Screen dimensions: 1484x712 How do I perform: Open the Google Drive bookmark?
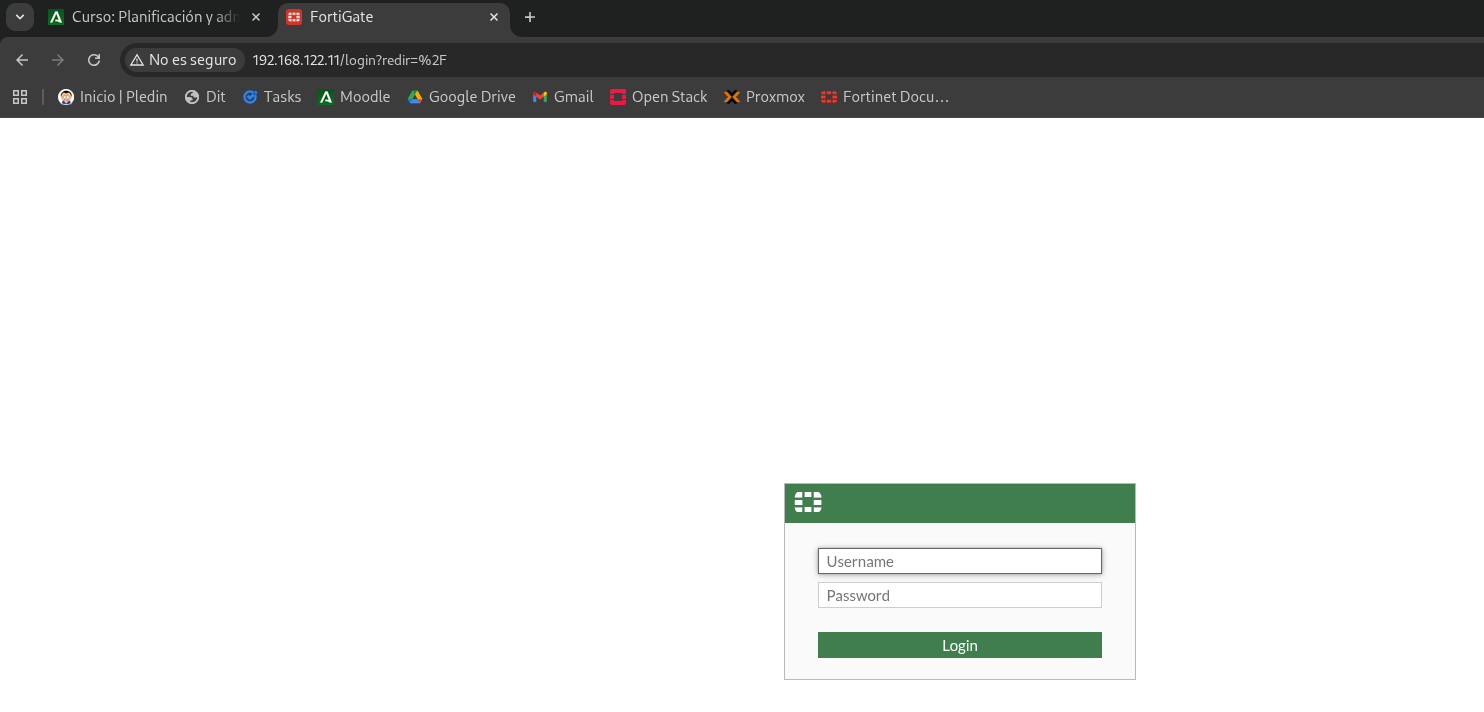461,97
